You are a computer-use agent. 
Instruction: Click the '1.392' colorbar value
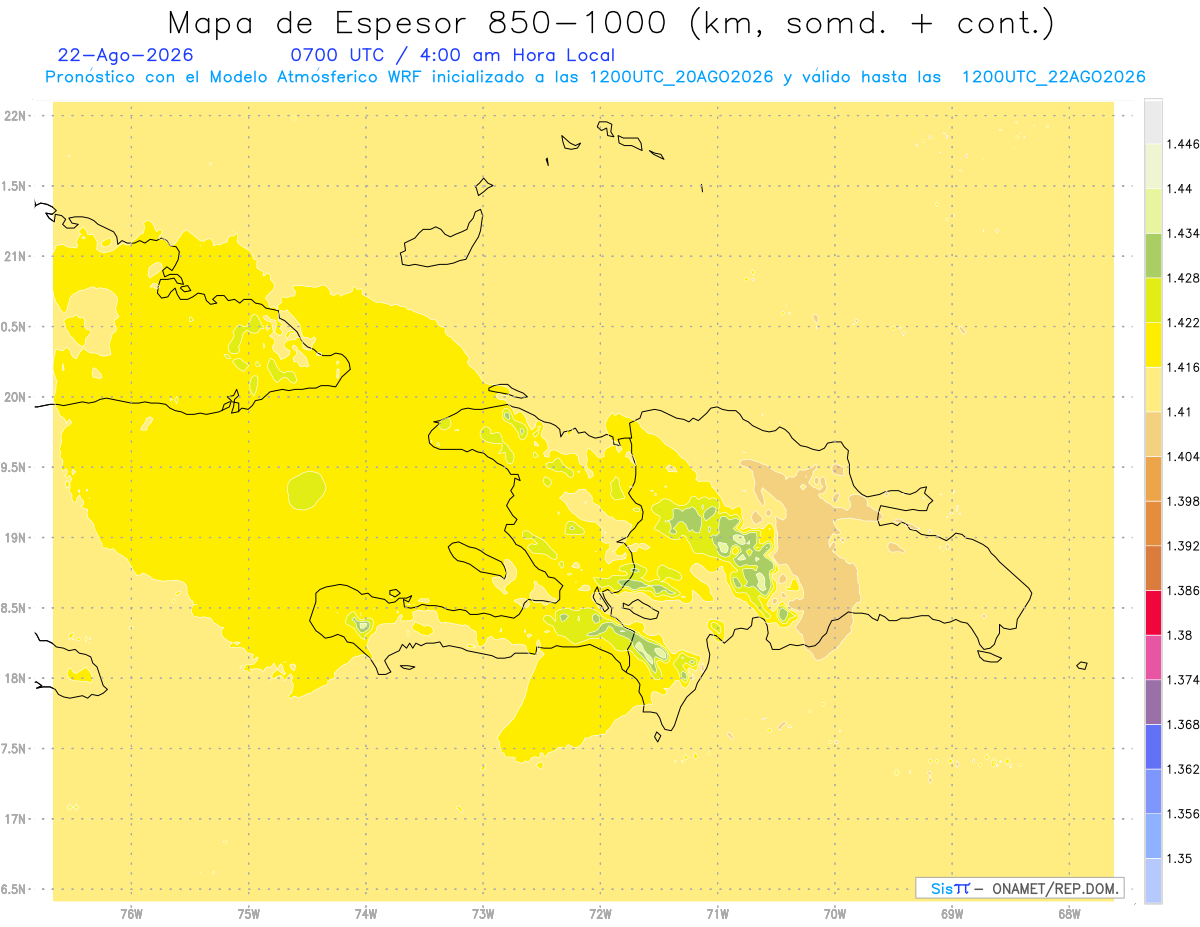[x=1183, y=546]
